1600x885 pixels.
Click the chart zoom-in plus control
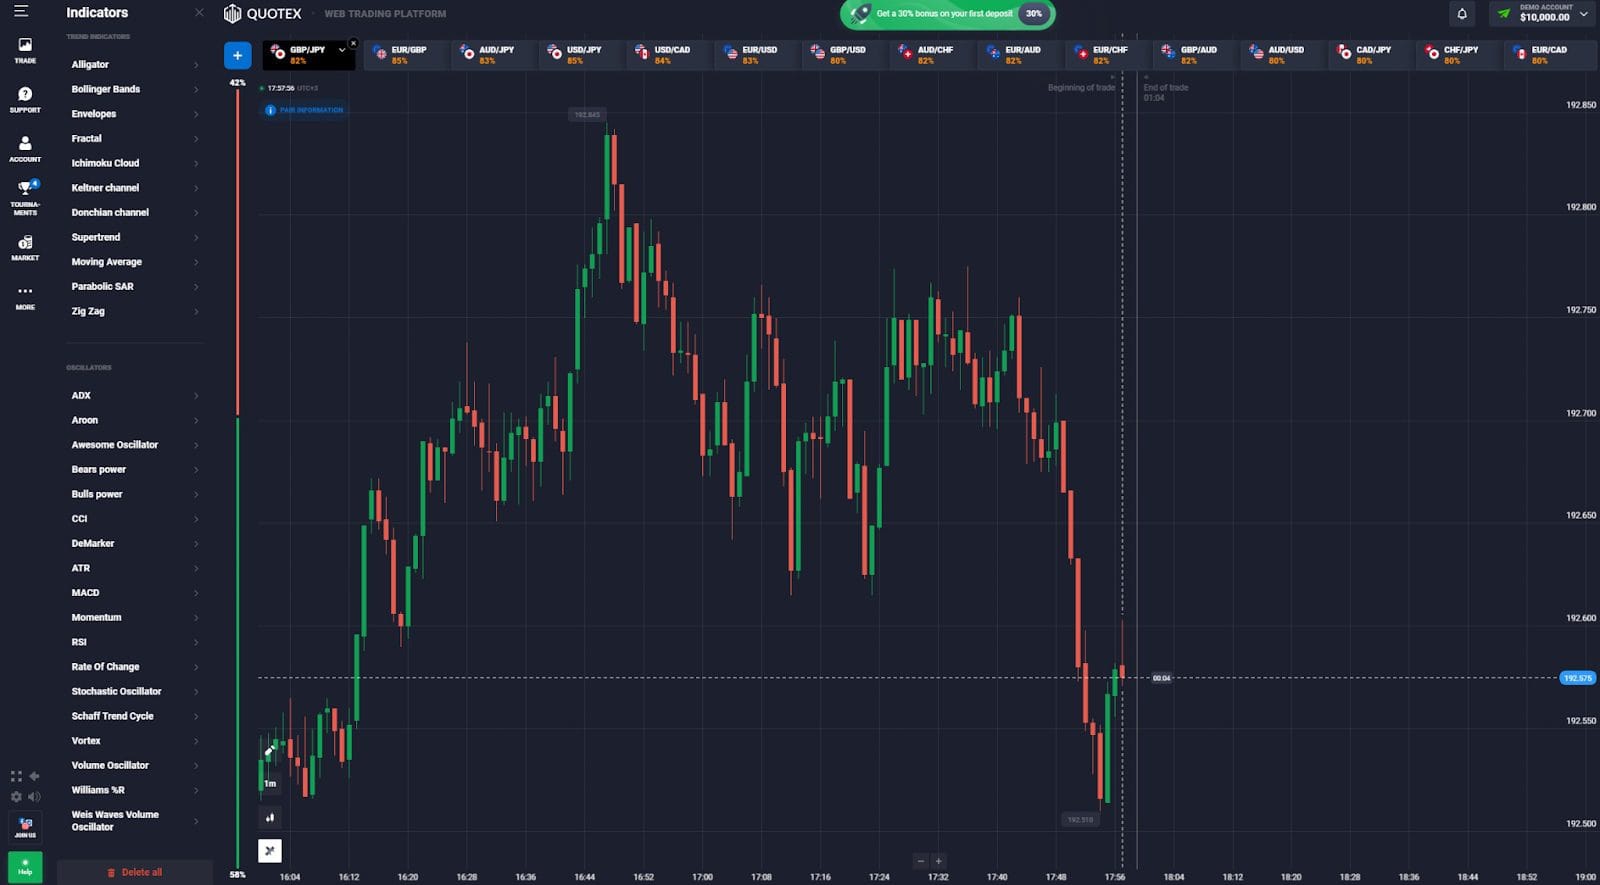click(938, 861)
